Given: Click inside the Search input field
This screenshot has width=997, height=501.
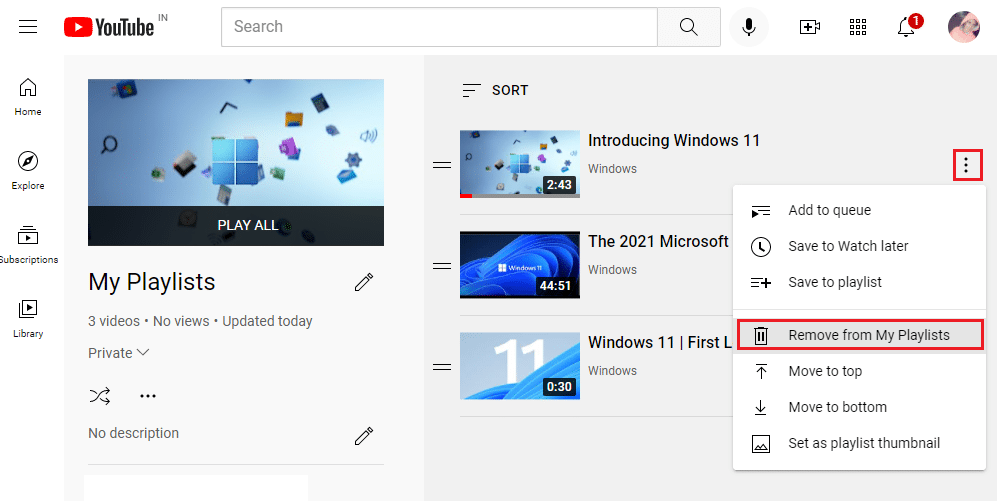Looking at the screenshot, I should coord(439,27).
